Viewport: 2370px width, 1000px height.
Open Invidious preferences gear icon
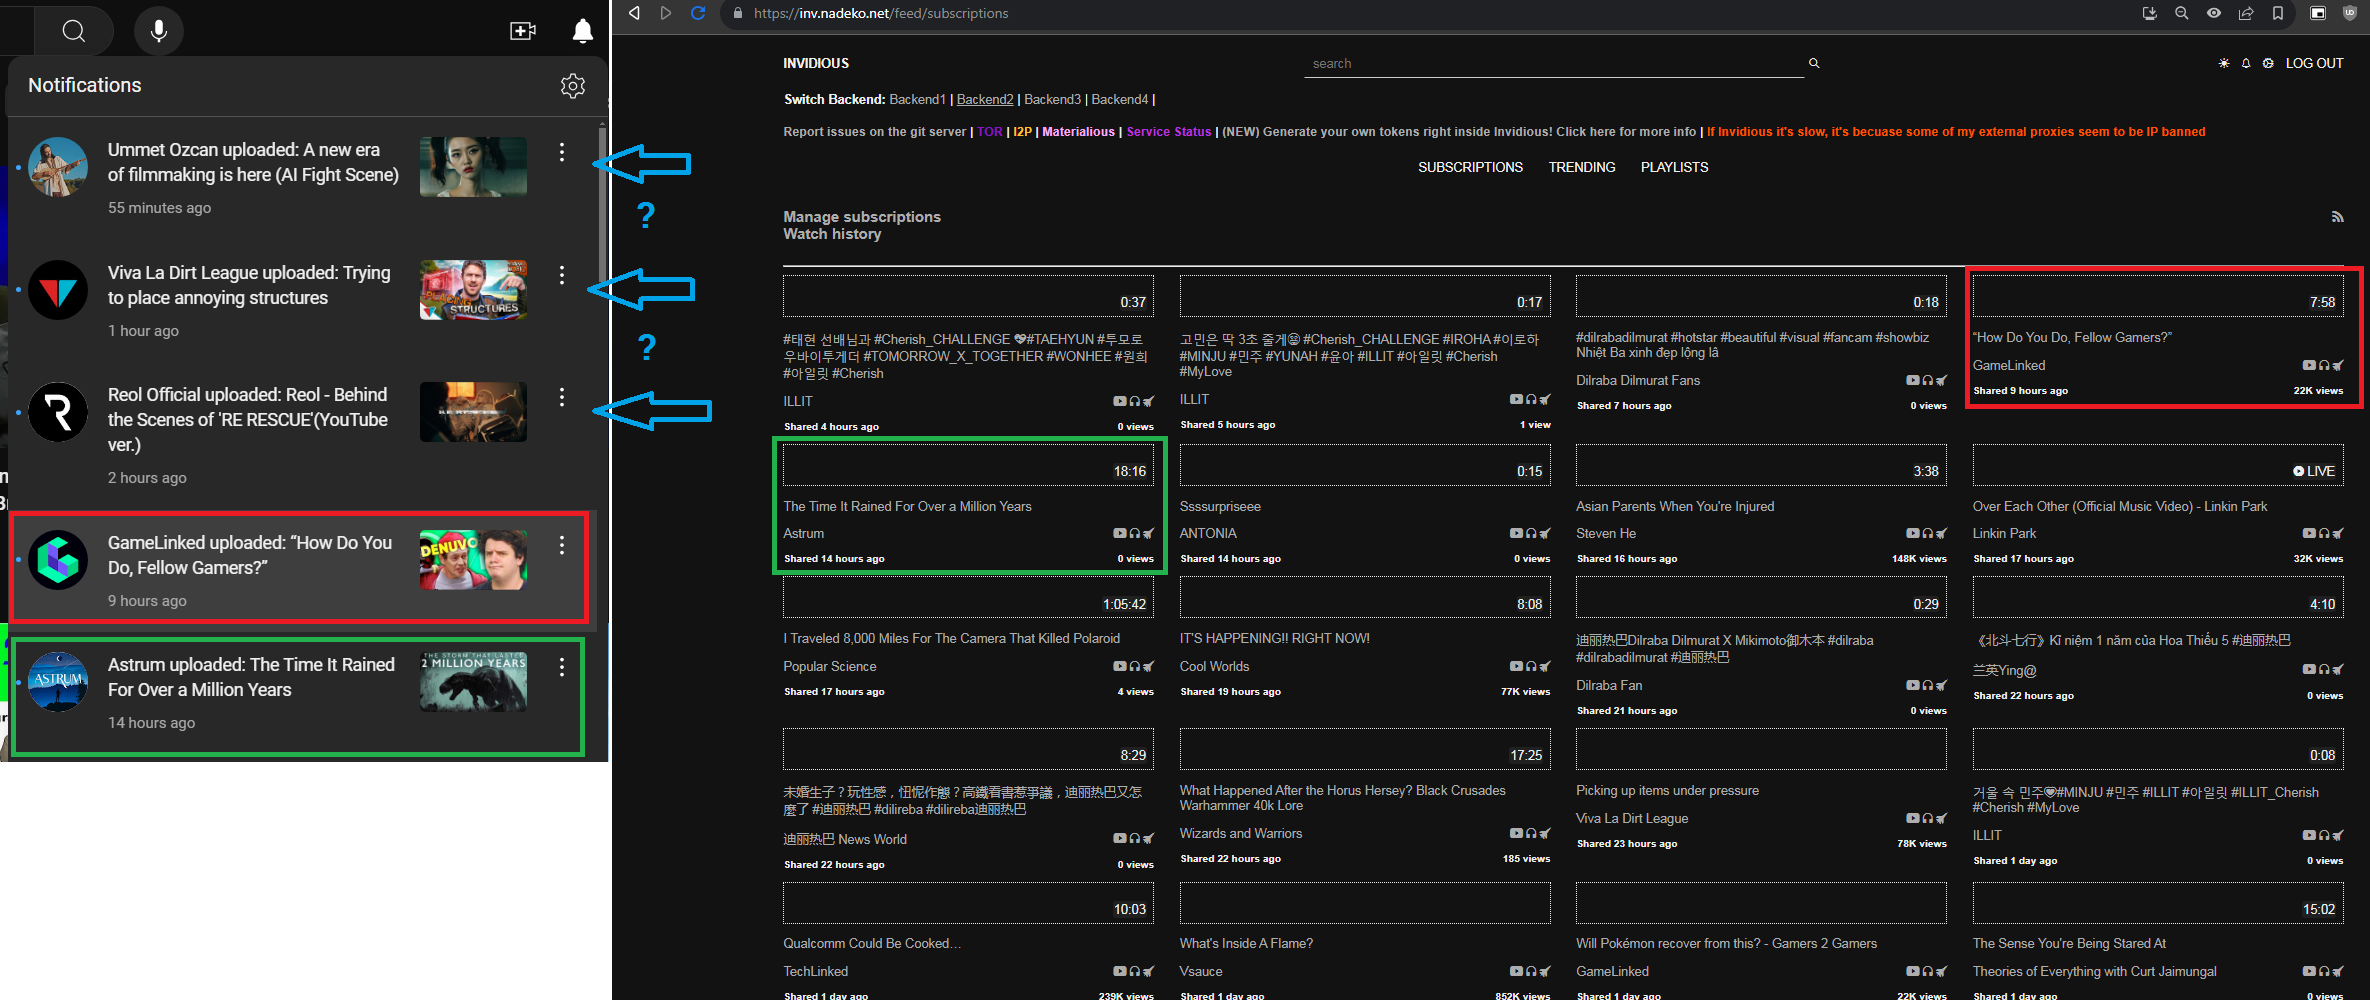click(x=2268, y=63)
